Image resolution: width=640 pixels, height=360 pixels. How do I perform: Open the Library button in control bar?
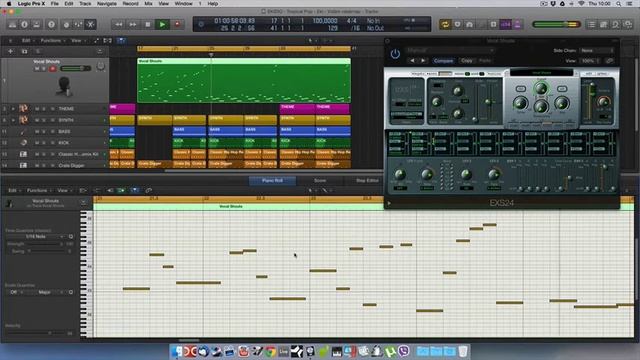[12, 24]
